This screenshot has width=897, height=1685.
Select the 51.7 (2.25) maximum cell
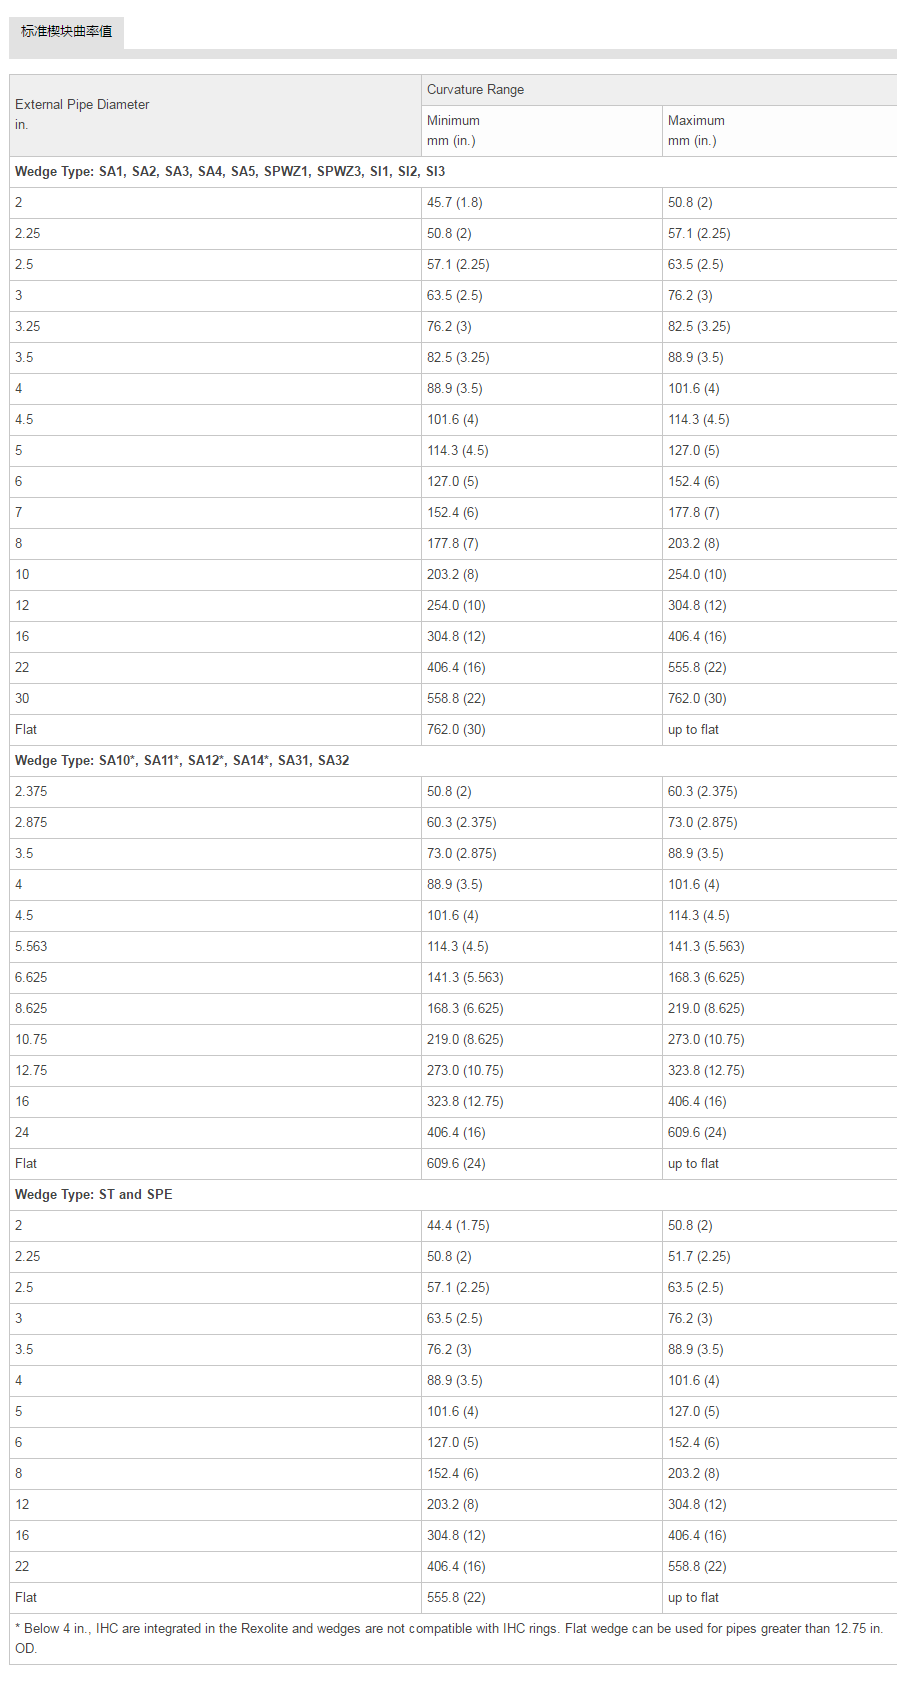pyautogui.click(x=699, y=1256)
